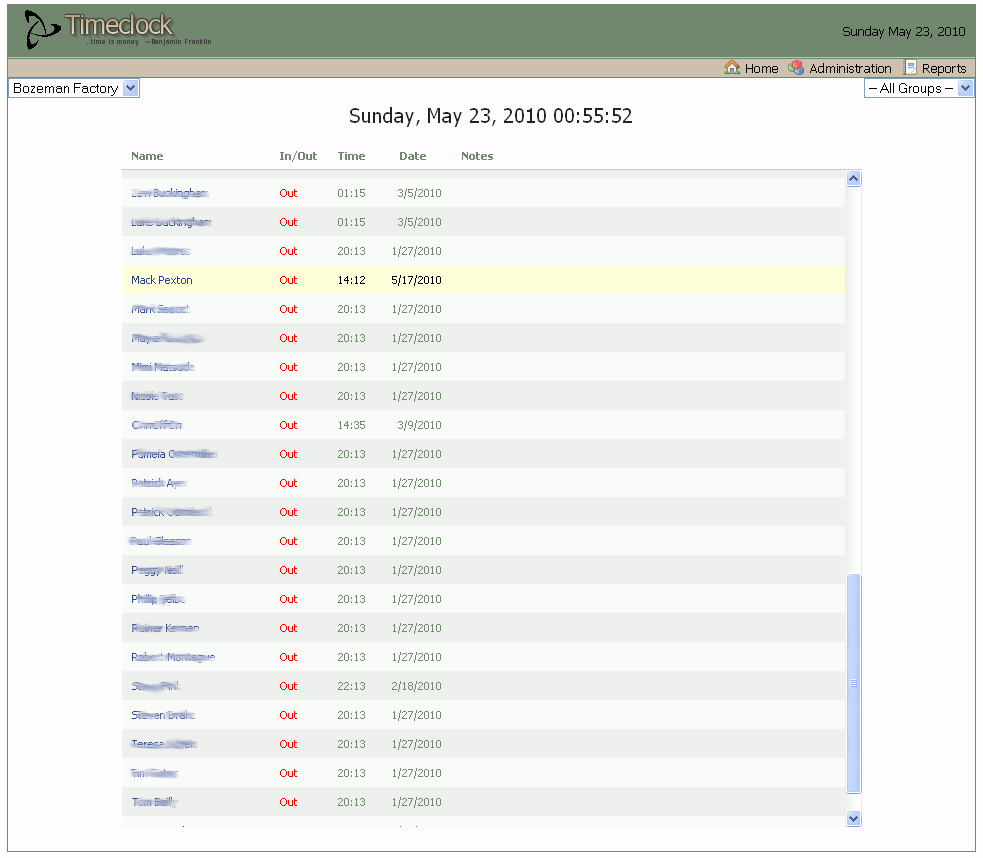This screenshot has height=858, width=983.
Task: Click the 5/17/2010 date cell
Action: coord(416,280)
